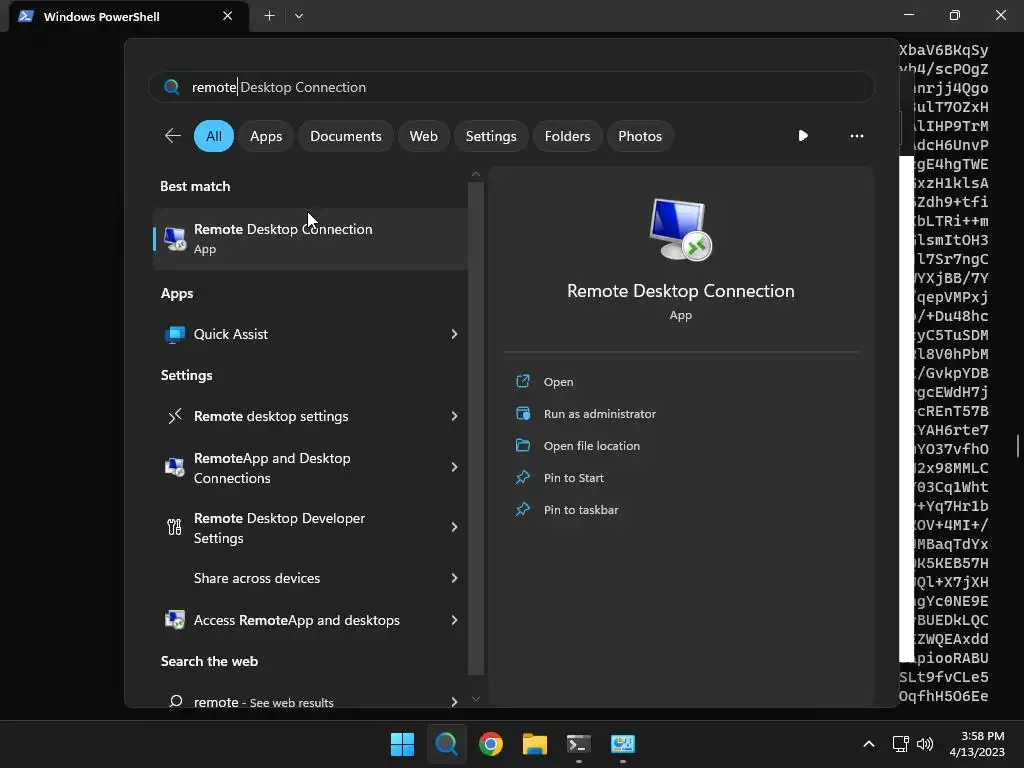Image resolution: width=1024 pixels, height=768 pixels.
Task: Launch Google Chrome from the taskbar
Action: tap(490, 744)
